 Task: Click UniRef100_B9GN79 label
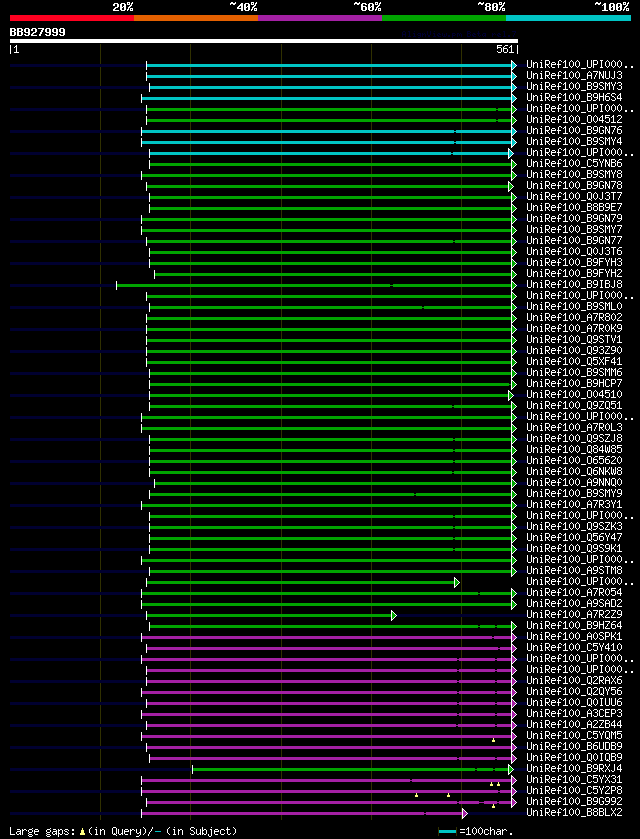574,219
